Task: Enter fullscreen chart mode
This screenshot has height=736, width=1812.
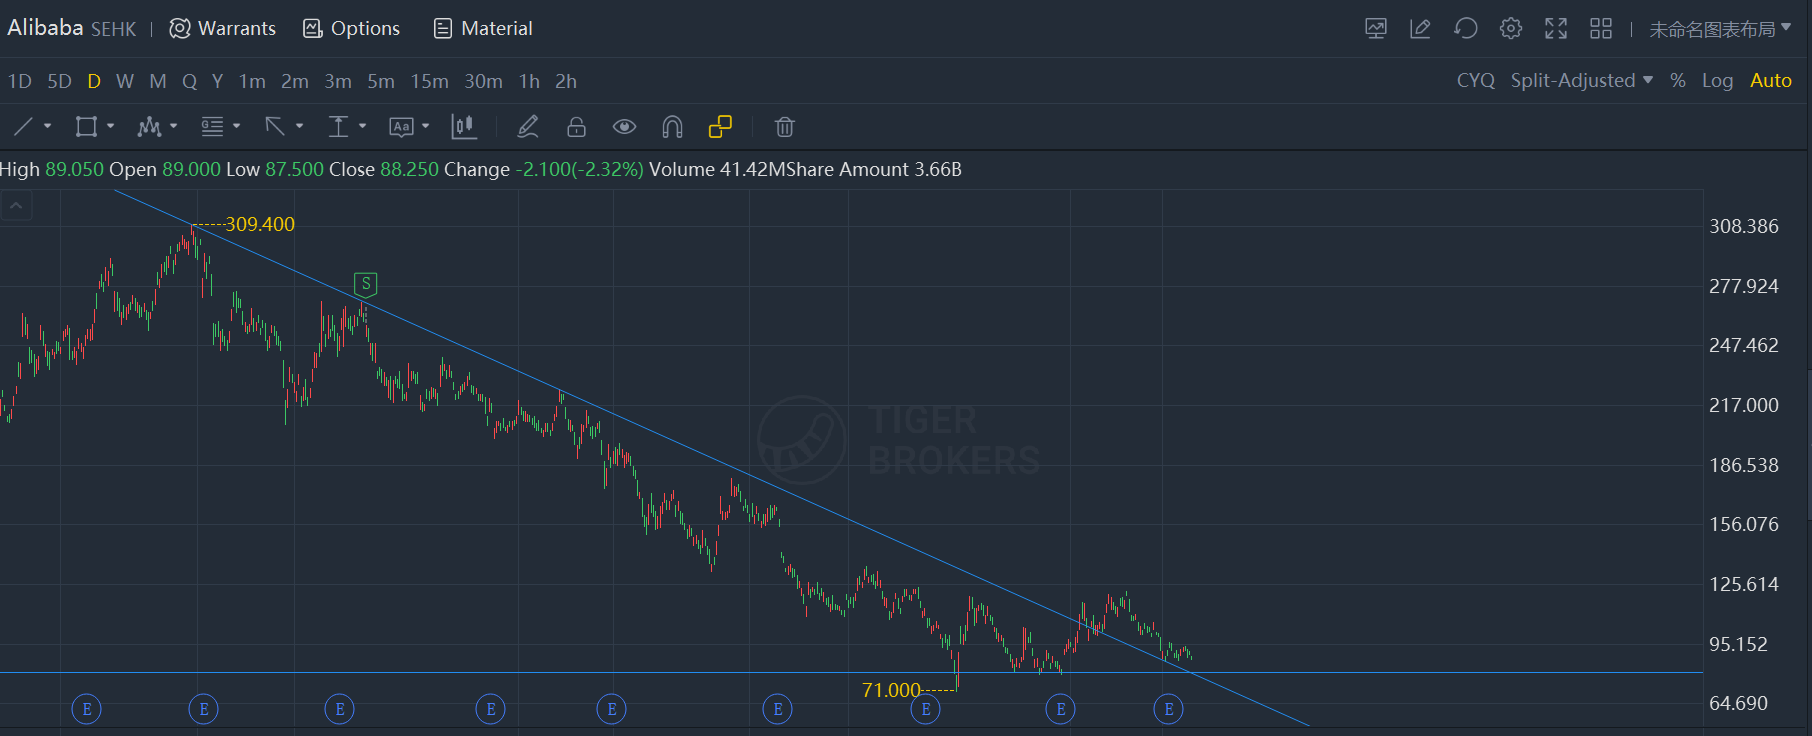Action: pos(1556,29)
